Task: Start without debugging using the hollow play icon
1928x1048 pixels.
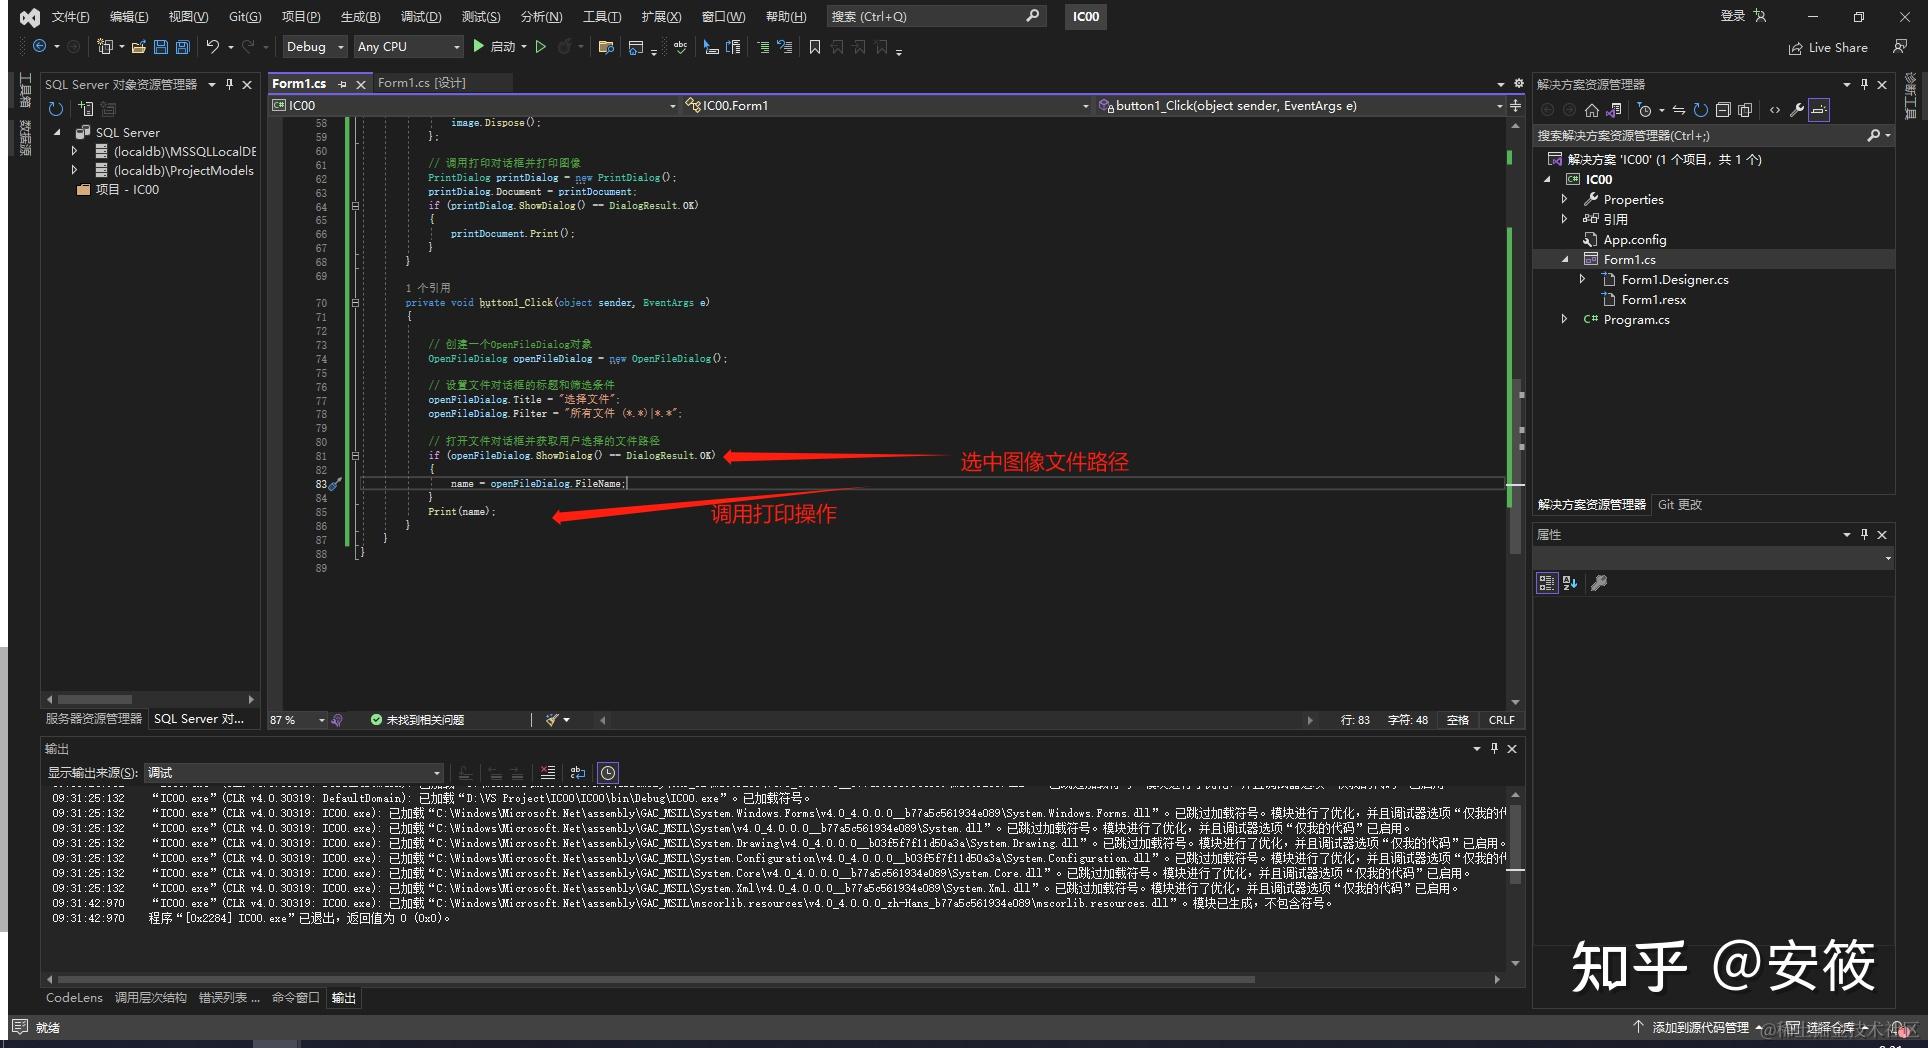Action: pyautogui.click(x=540, y=47)
